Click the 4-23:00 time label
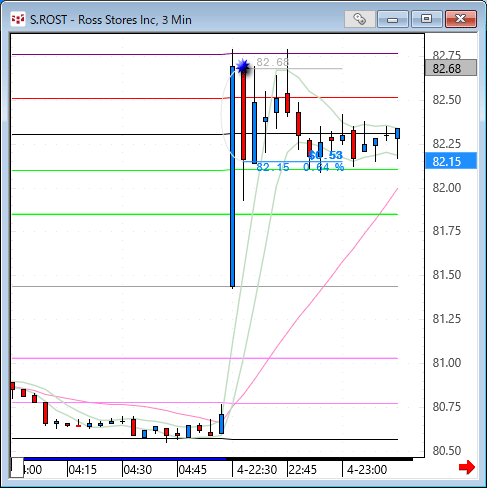The height and width of the screenshot is (488, 487). [367, 470]
